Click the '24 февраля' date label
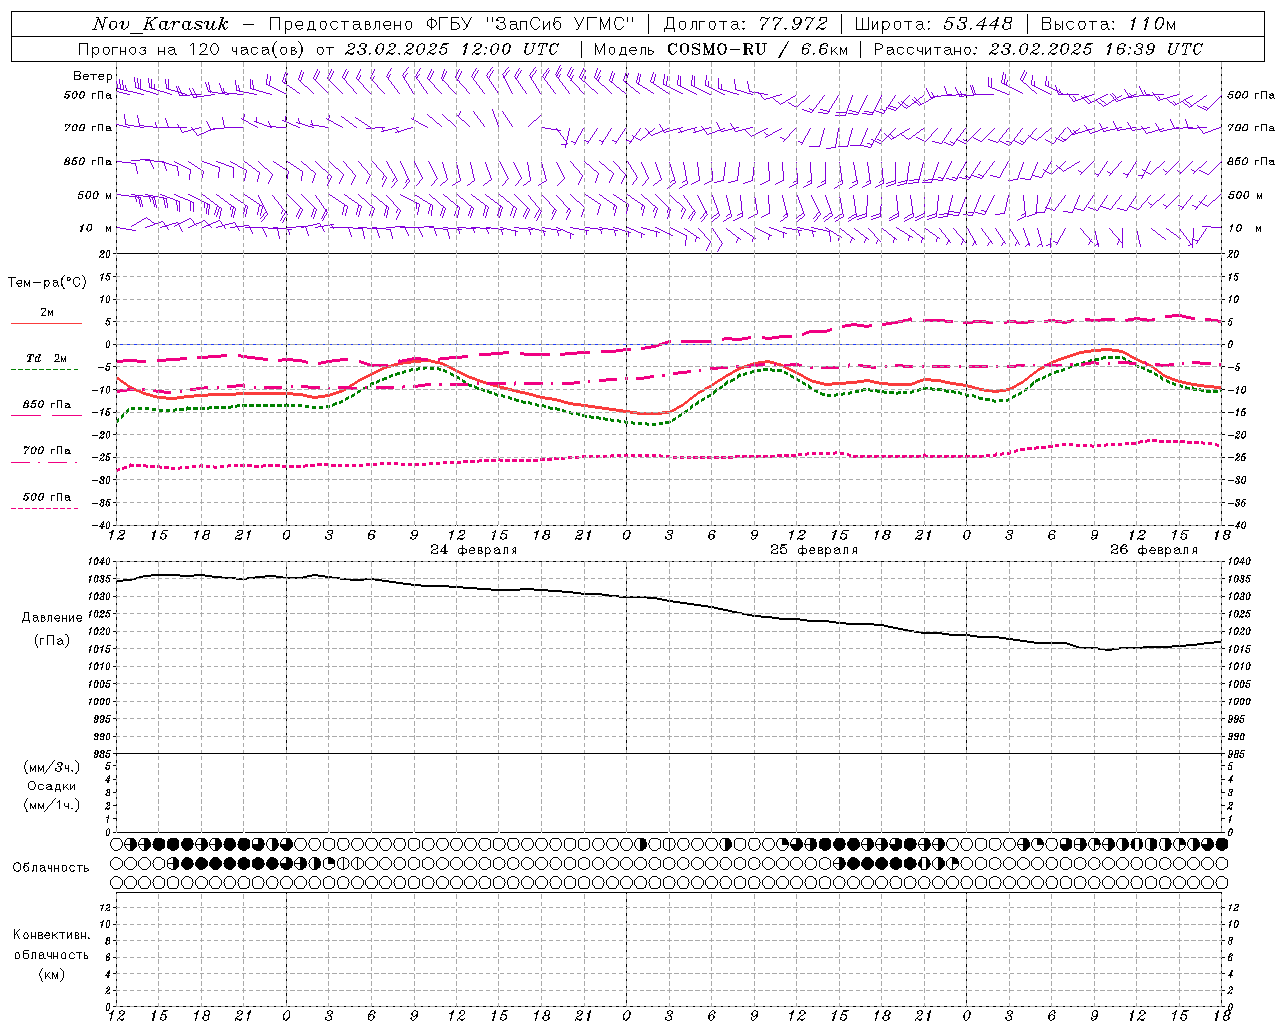The width and height of the screenshot is (1280, 1024). 474,550
